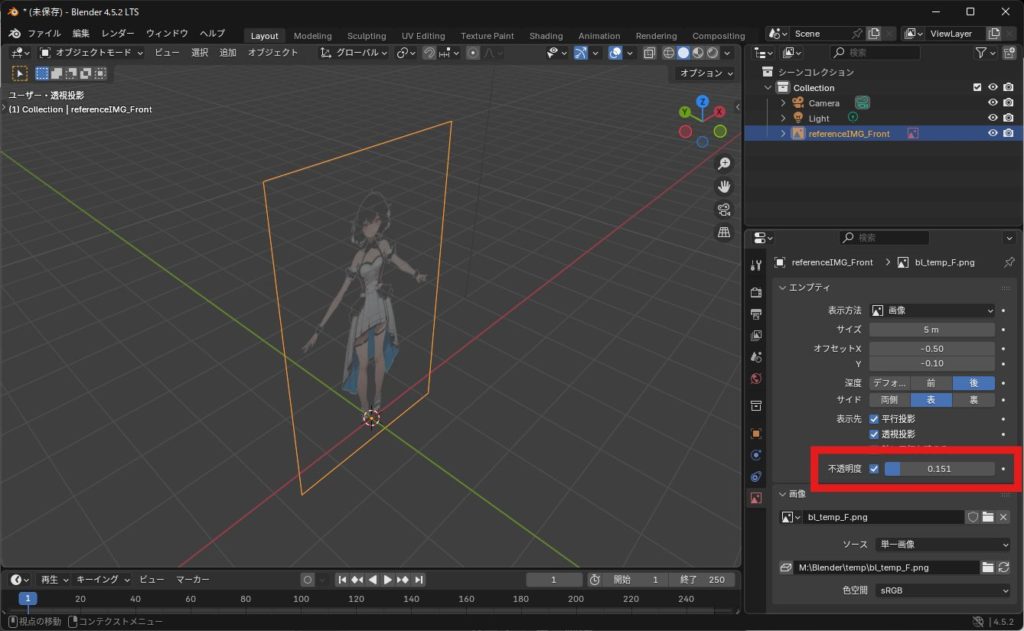This screenshot has height=631, width=1024.
Task: Uncheck the 不透明度 checkbox
Action: [x=874, y=468]
